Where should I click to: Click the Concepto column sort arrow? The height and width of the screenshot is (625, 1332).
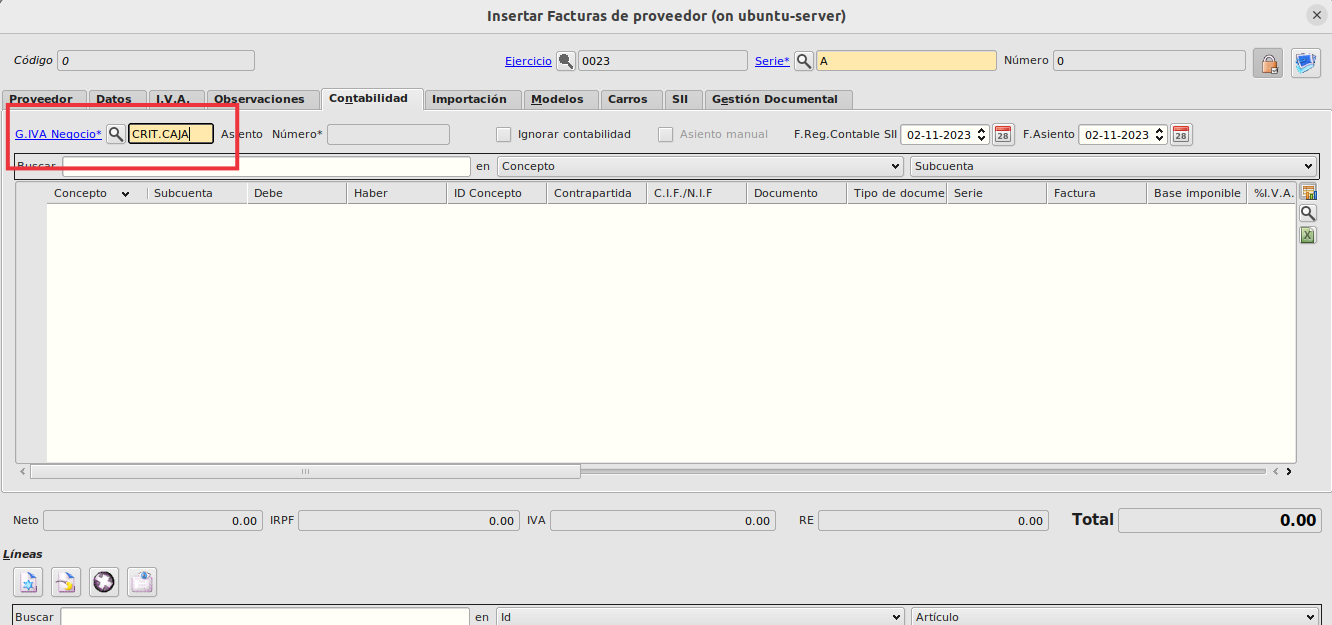126,194
